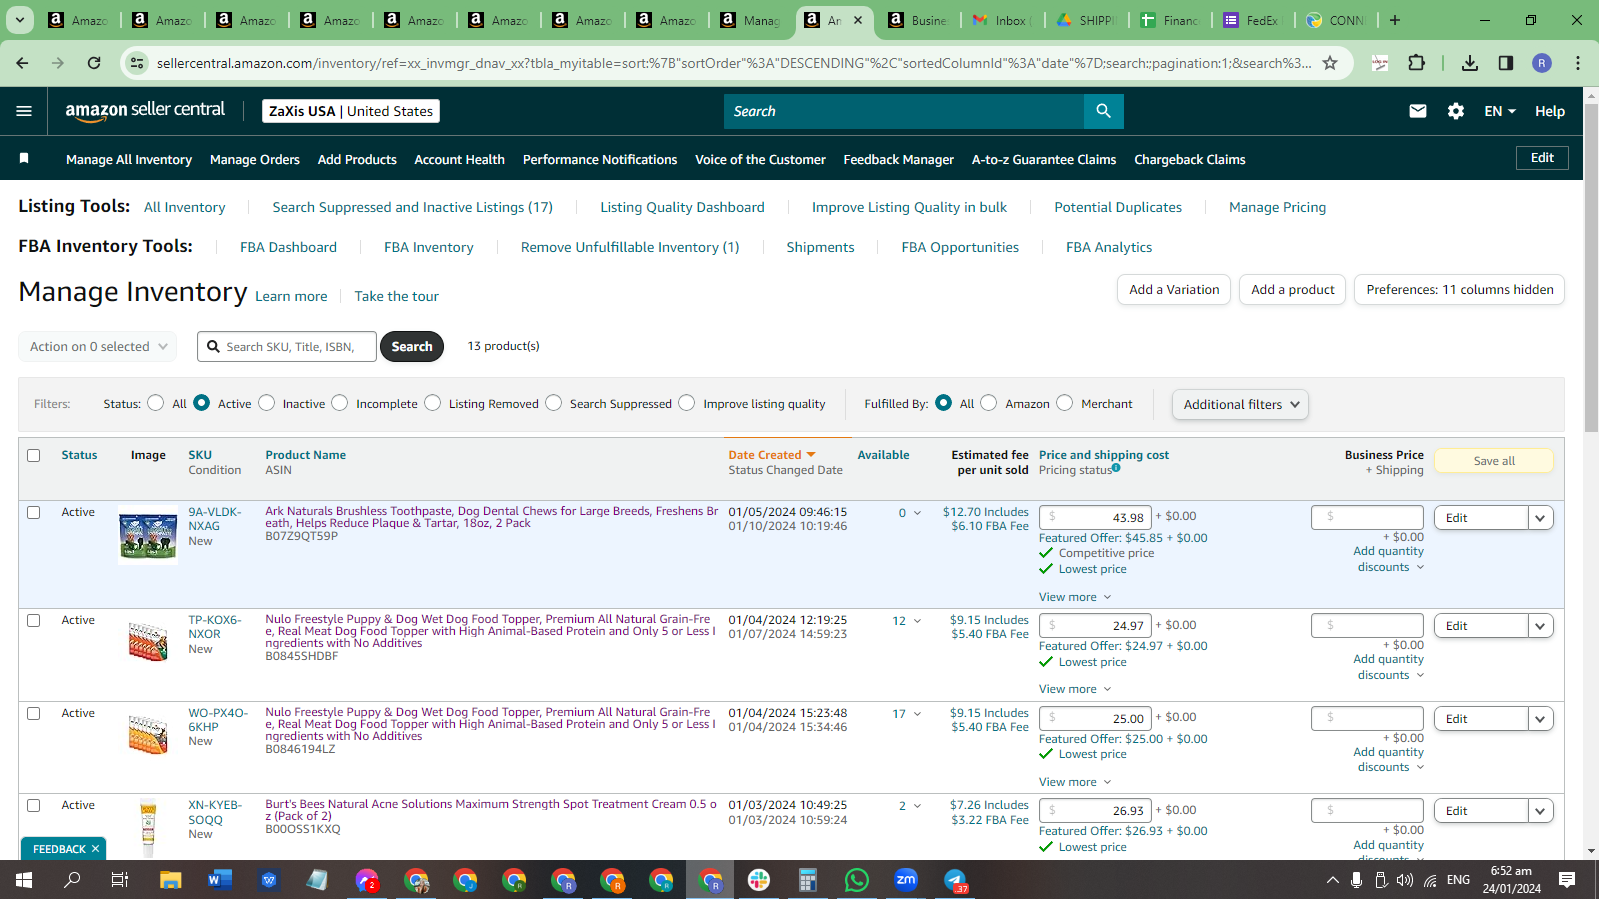Expand available quantity chevron for 12 units
Image resolution: width=1599 pixels, height=899 pixels.
pos(917,621)
